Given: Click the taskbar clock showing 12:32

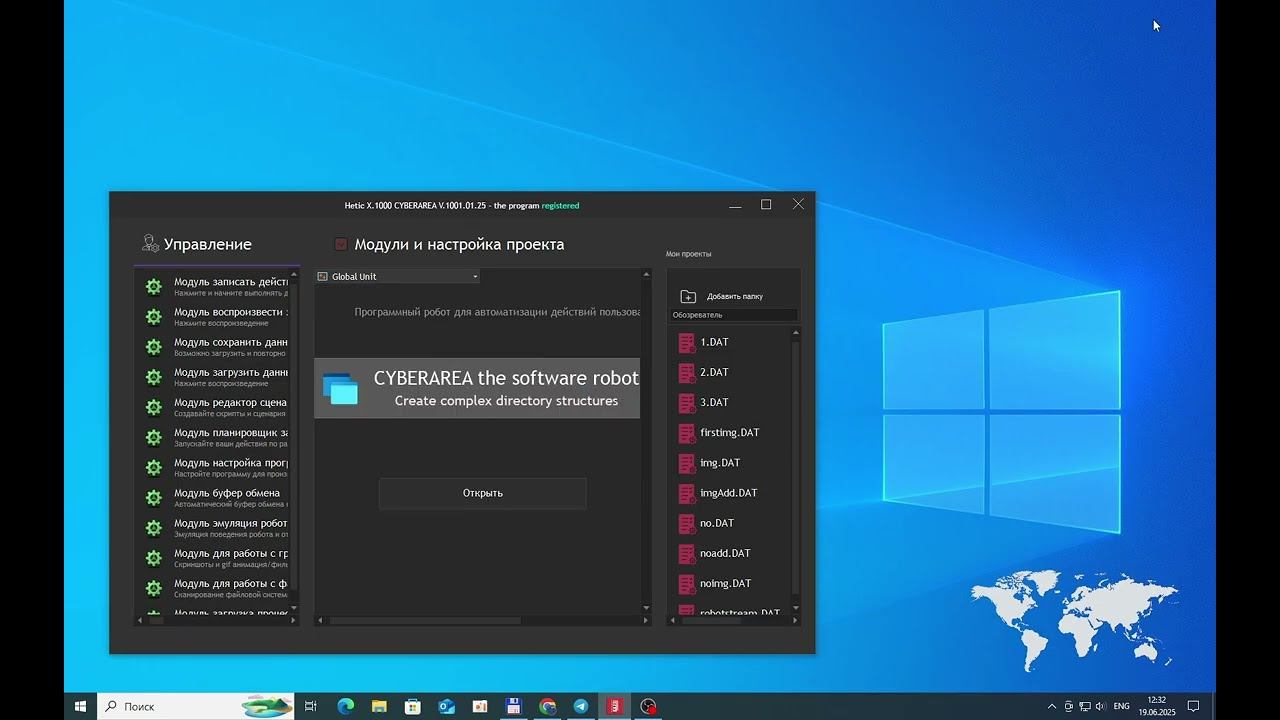Looking at the screenshot, I should [1157, 706].
